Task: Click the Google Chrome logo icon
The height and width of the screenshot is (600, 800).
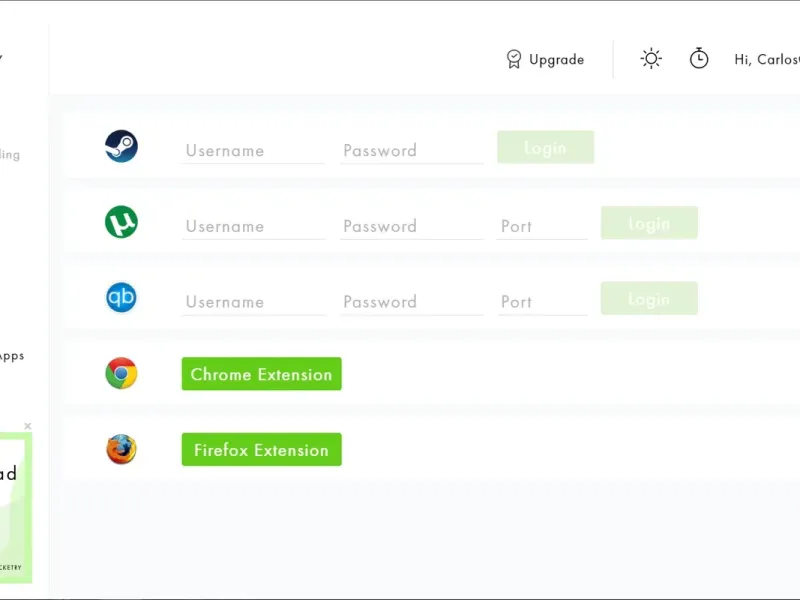Action: click(x=121, y=374)
